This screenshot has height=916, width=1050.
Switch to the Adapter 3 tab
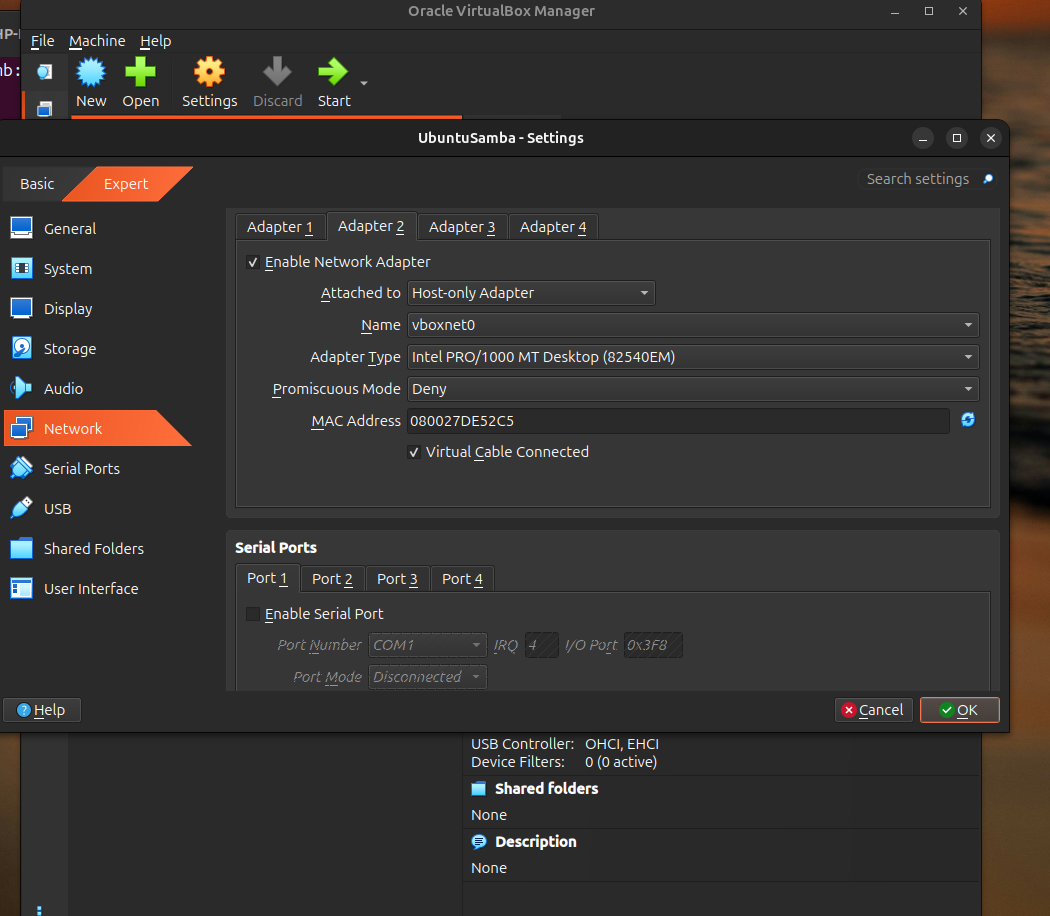[x=462, y=227]
